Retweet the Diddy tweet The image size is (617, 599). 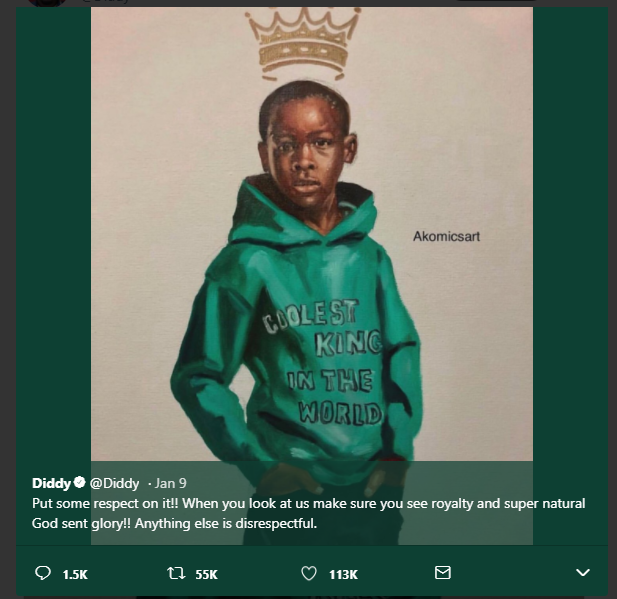[x=176, y=574]
